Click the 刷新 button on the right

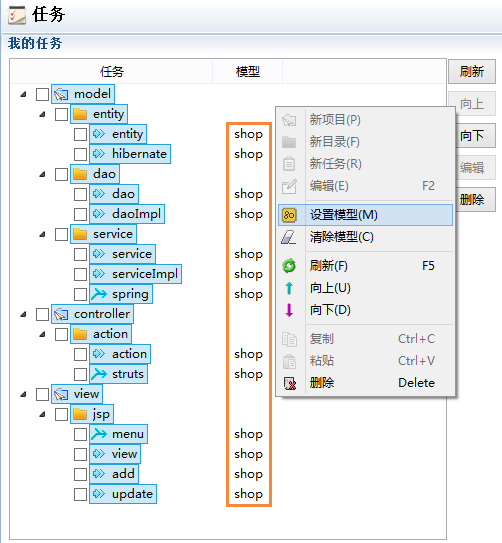tap(472, 71)
